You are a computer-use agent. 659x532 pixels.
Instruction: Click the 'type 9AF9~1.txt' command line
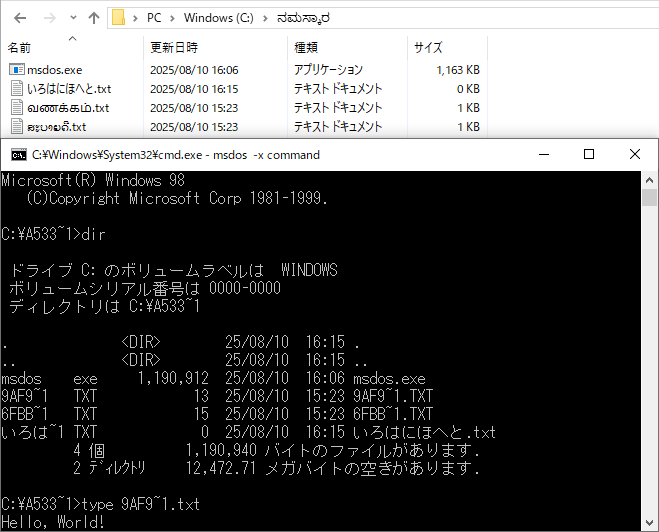[100, 504]
